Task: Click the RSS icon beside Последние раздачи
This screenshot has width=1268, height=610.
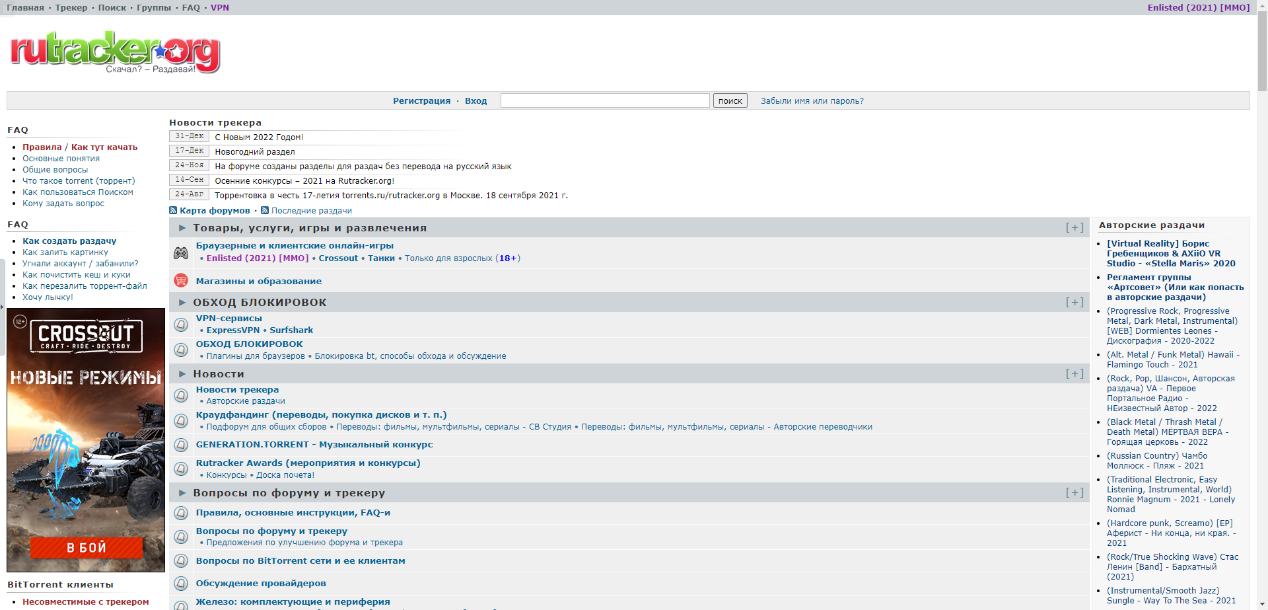Action: [264, 211]
